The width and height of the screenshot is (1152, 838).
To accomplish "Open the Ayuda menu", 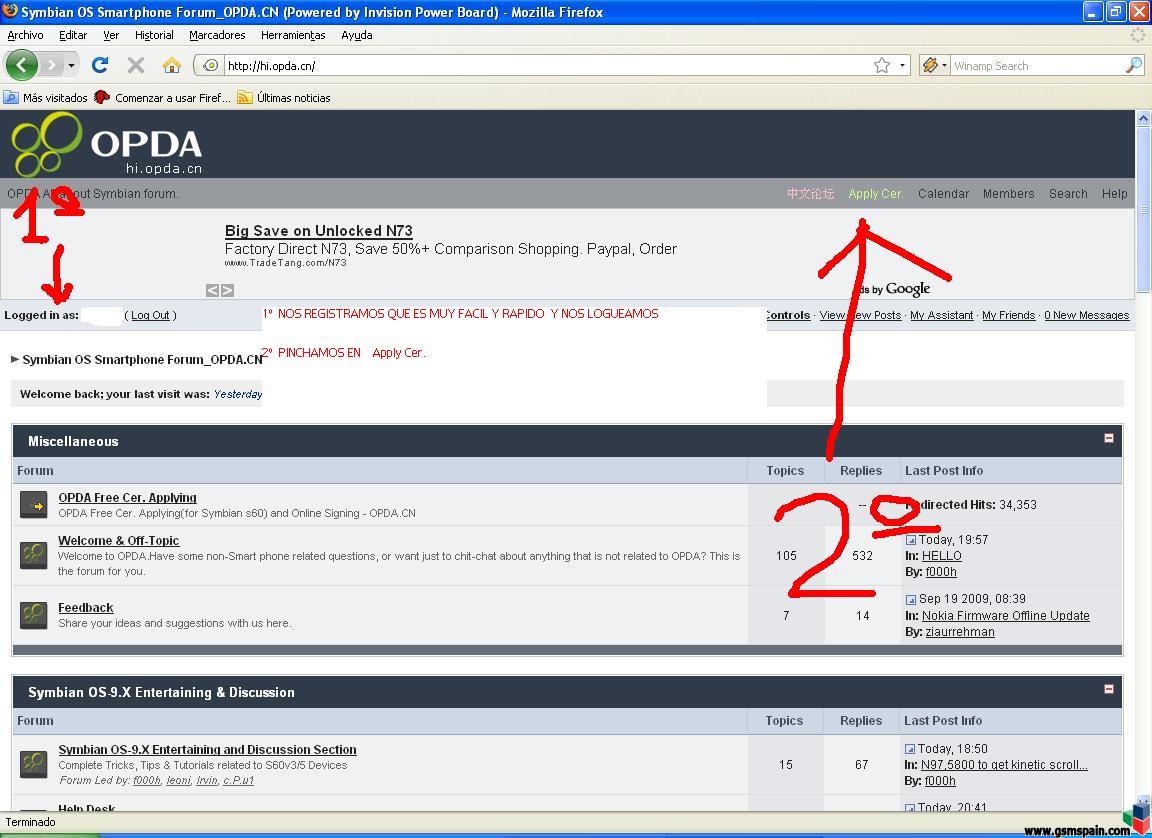I will [x=356, y=35].
